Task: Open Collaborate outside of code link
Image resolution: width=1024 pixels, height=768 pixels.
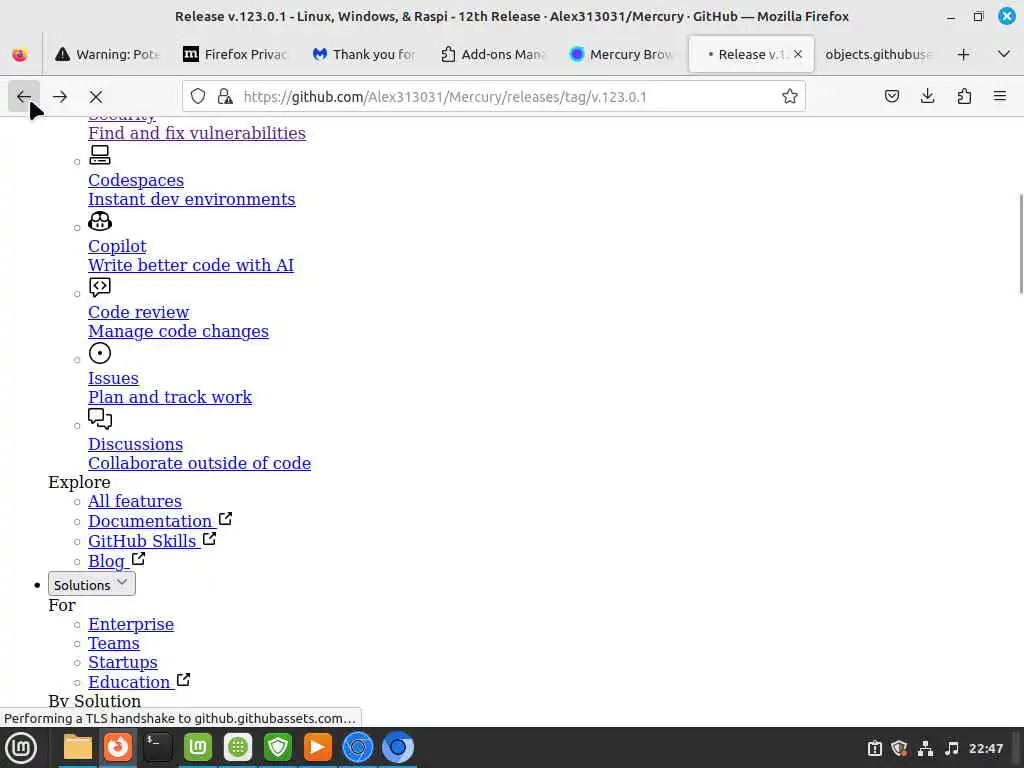Action: (199, 463)
